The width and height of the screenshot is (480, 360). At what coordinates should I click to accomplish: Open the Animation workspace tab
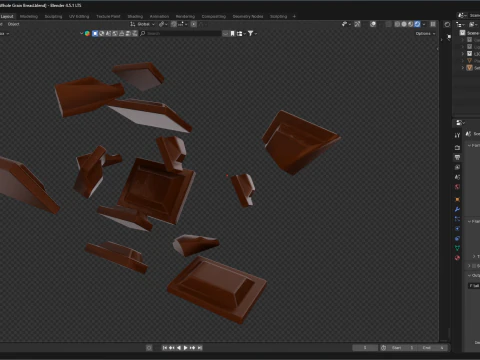(x=159, y=16)
